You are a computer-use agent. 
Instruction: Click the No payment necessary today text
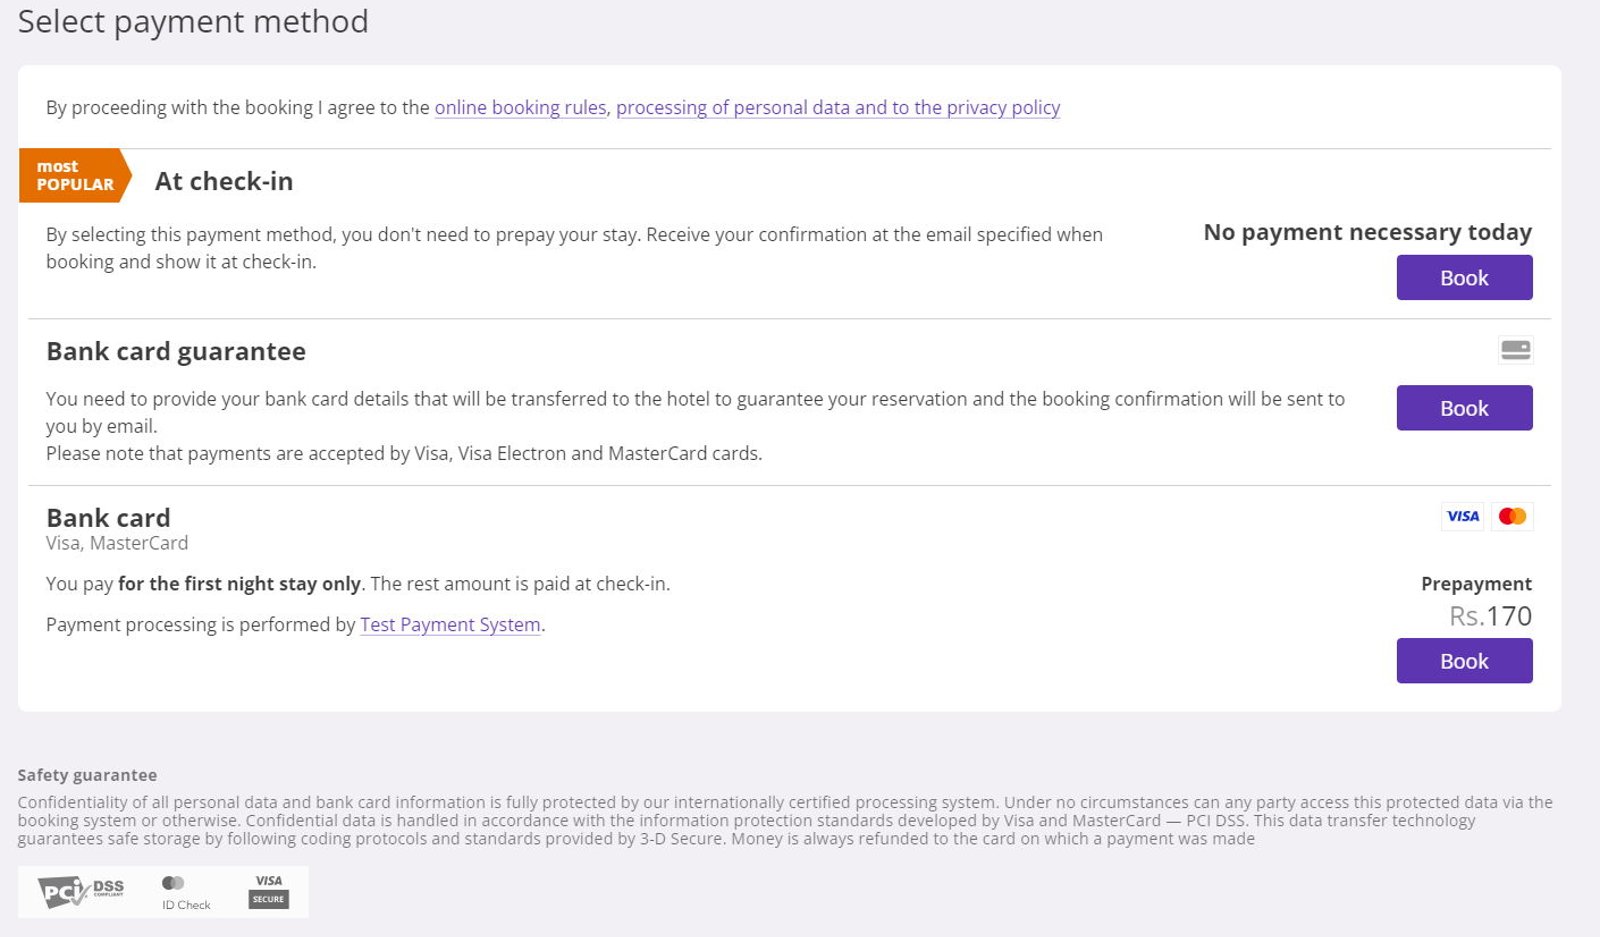(x=1367, y=232)
